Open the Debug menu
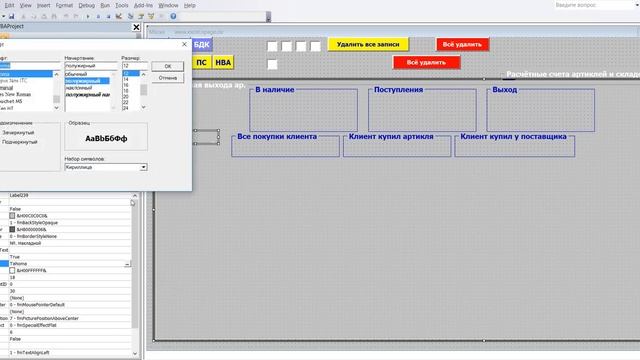Screen dimensions: 640x360 tap(87, 5)
